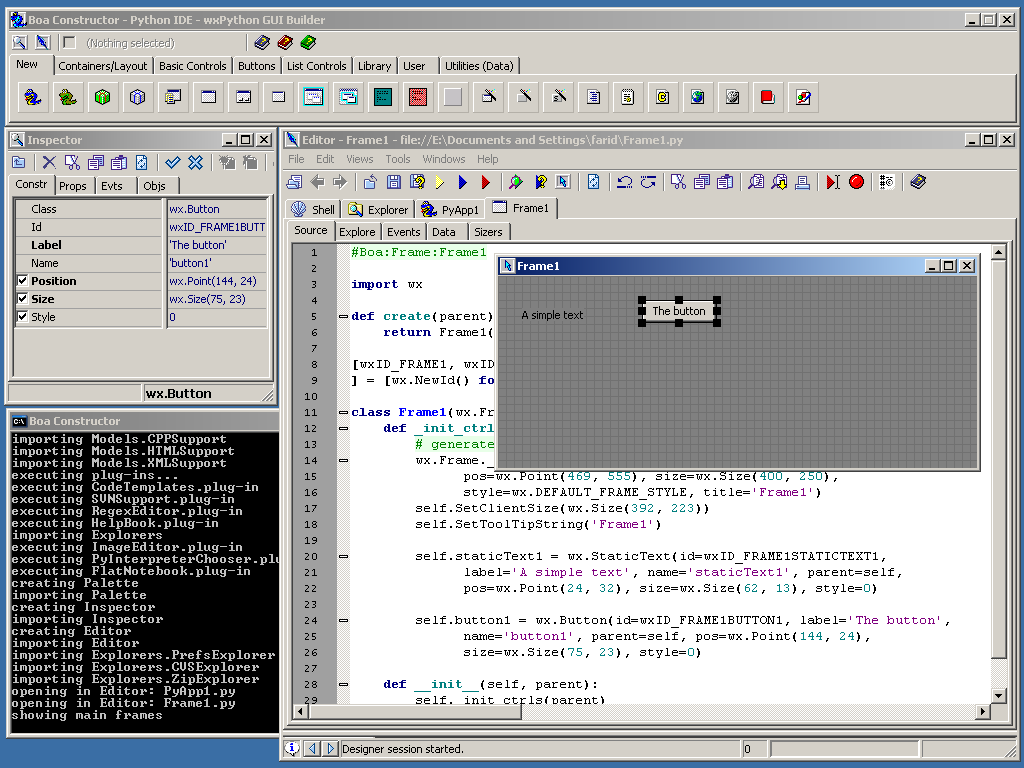Click the globe icon in the New palette
This screenshot has height=768, width=1024.
click(x=697, y=97)
